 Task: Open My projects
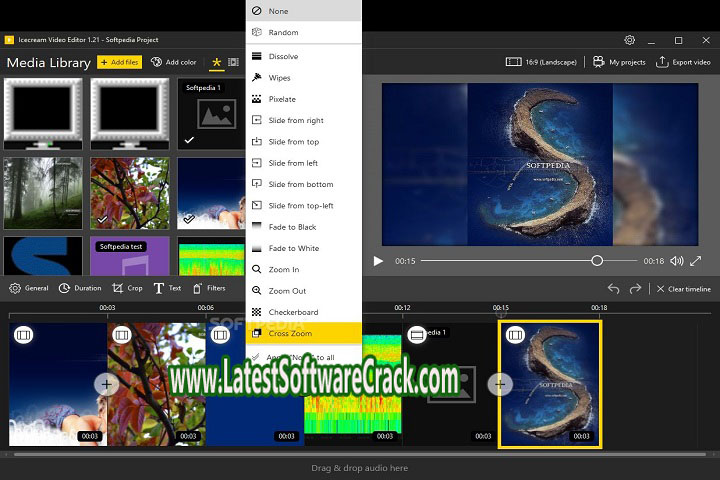point(619,62)
